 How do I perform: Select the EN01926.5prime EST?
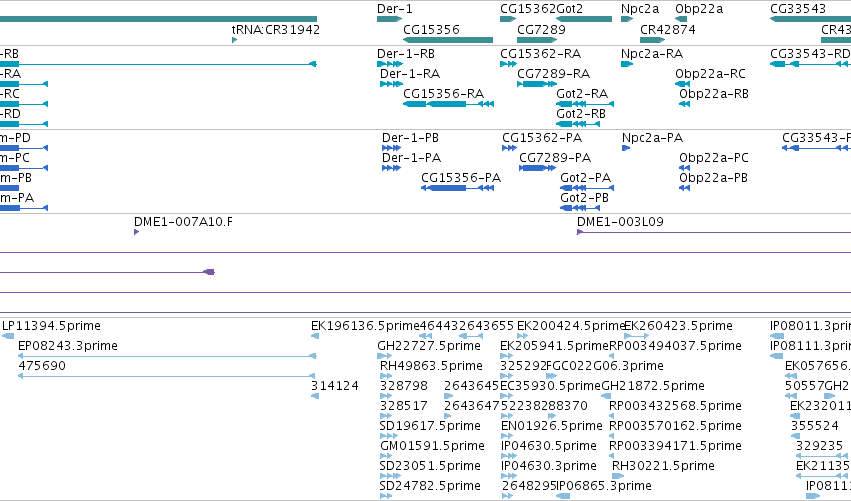point(506,436)
